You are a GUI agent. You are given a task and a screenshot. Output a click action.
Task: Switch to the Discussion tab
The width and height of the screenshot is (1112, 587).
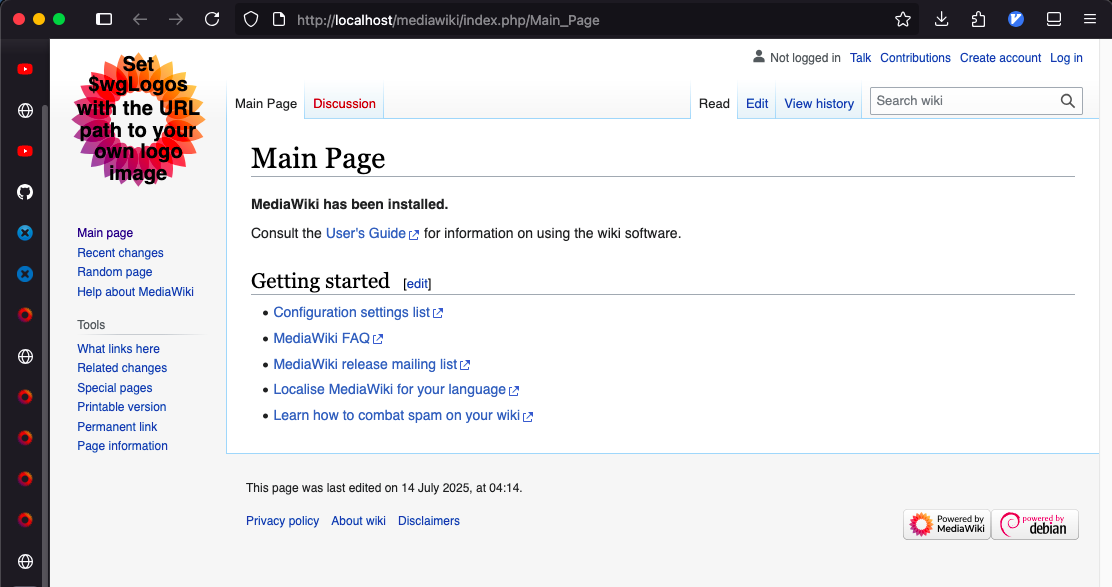click(x=344, y=104)
